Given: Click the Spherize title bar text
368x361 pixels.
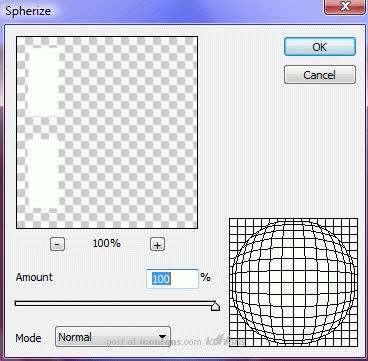Looking at the screenshot, I should (x=28, y=11).
